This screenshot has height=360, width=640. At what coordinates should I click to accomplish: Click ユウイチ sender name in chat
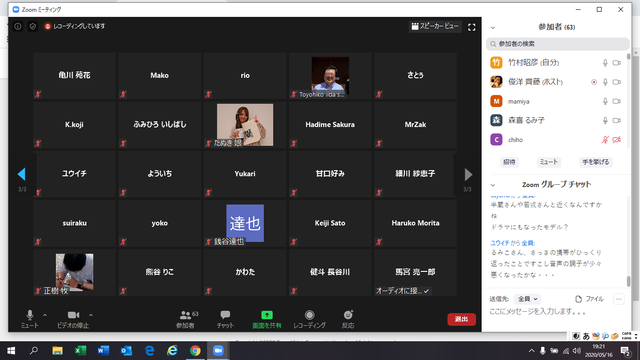pos(500,243)
